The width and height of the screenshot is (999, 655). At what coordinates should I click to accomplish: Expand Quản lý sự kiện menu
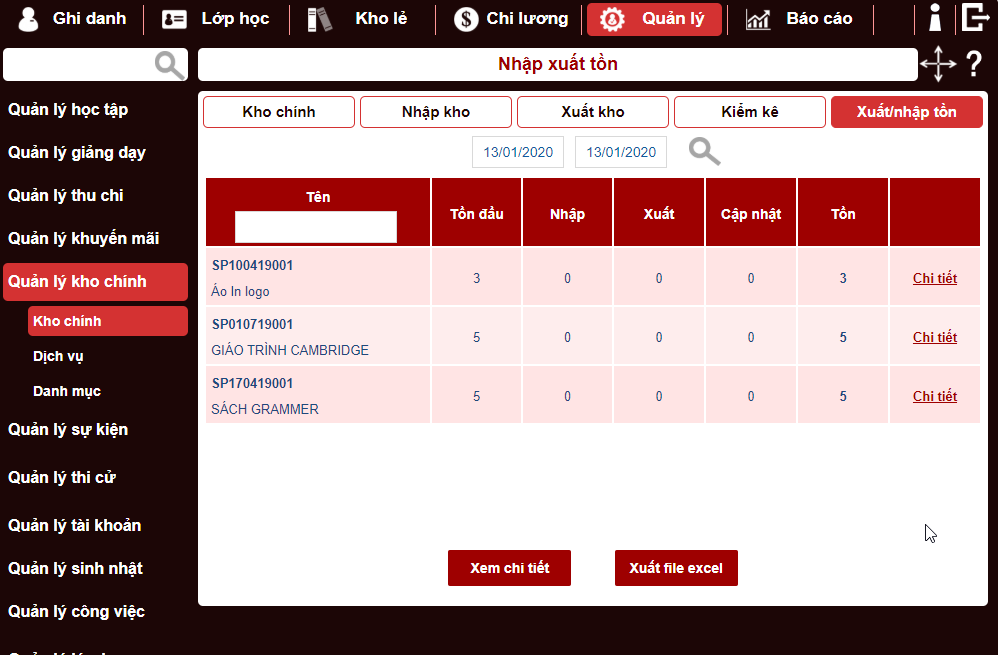(x=68, y=430)
